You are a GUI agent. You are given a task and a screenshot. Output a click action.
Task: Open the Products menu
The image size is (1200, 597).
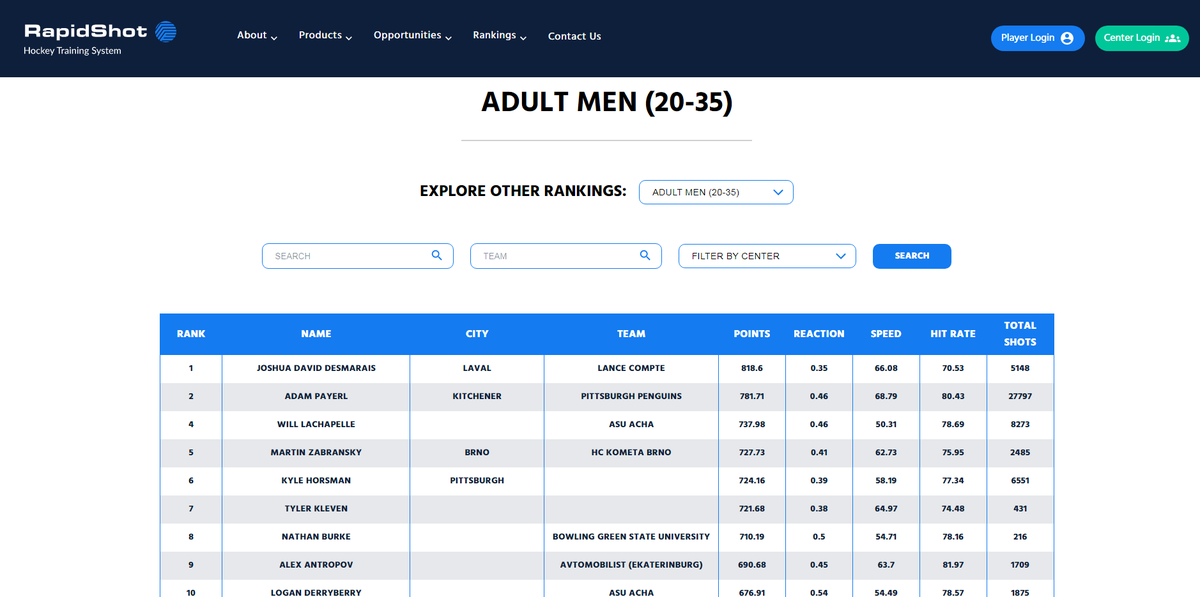point(325,36)
